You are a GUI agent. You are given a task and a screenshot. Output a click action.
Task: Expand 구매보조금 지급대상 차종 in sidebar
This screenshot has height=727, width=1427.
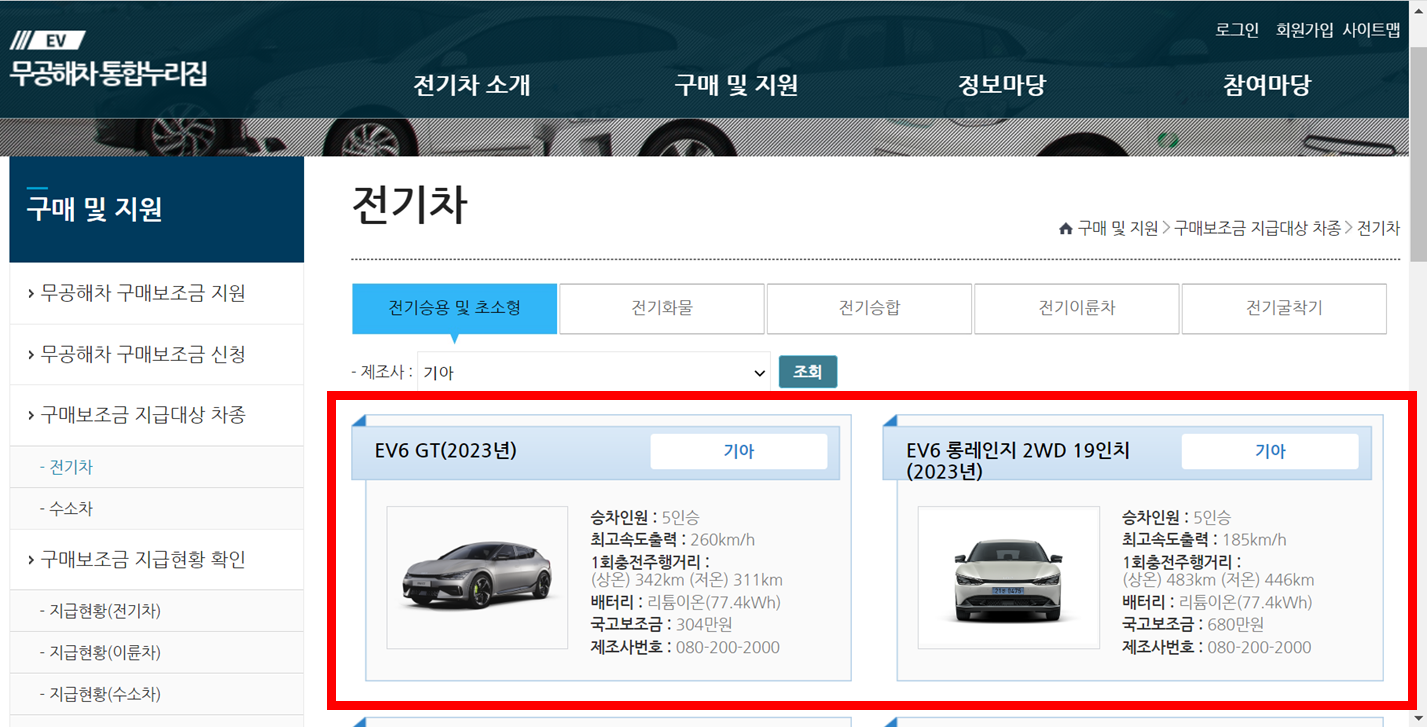coord(157,415)
